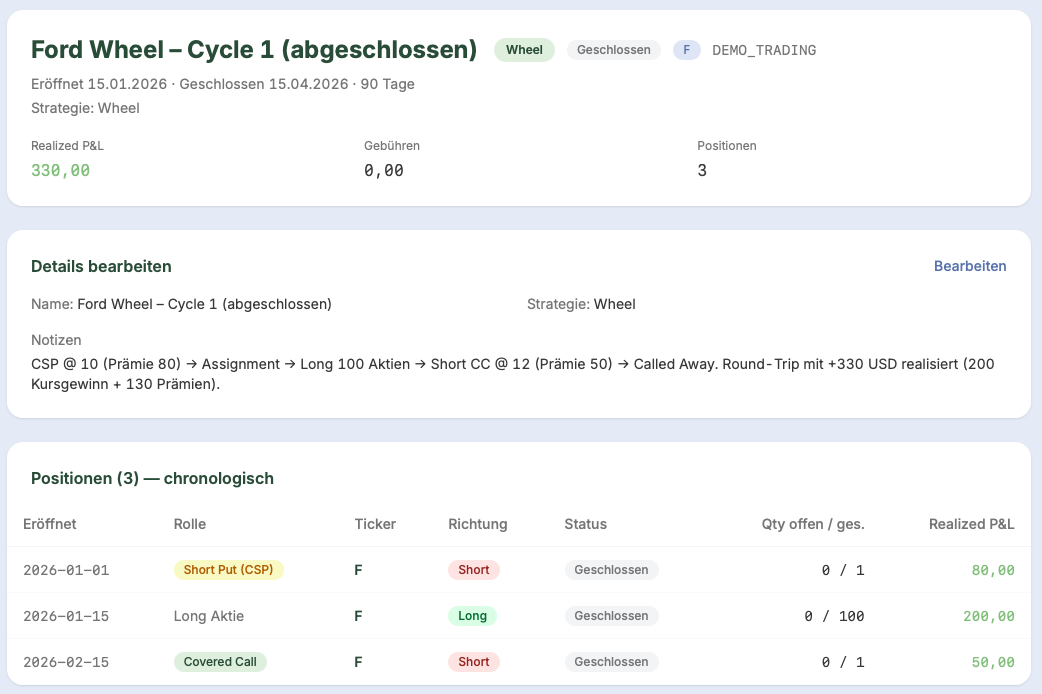
Task: Click the Short Put (CSP) role badge
Action: click(229, 570)
